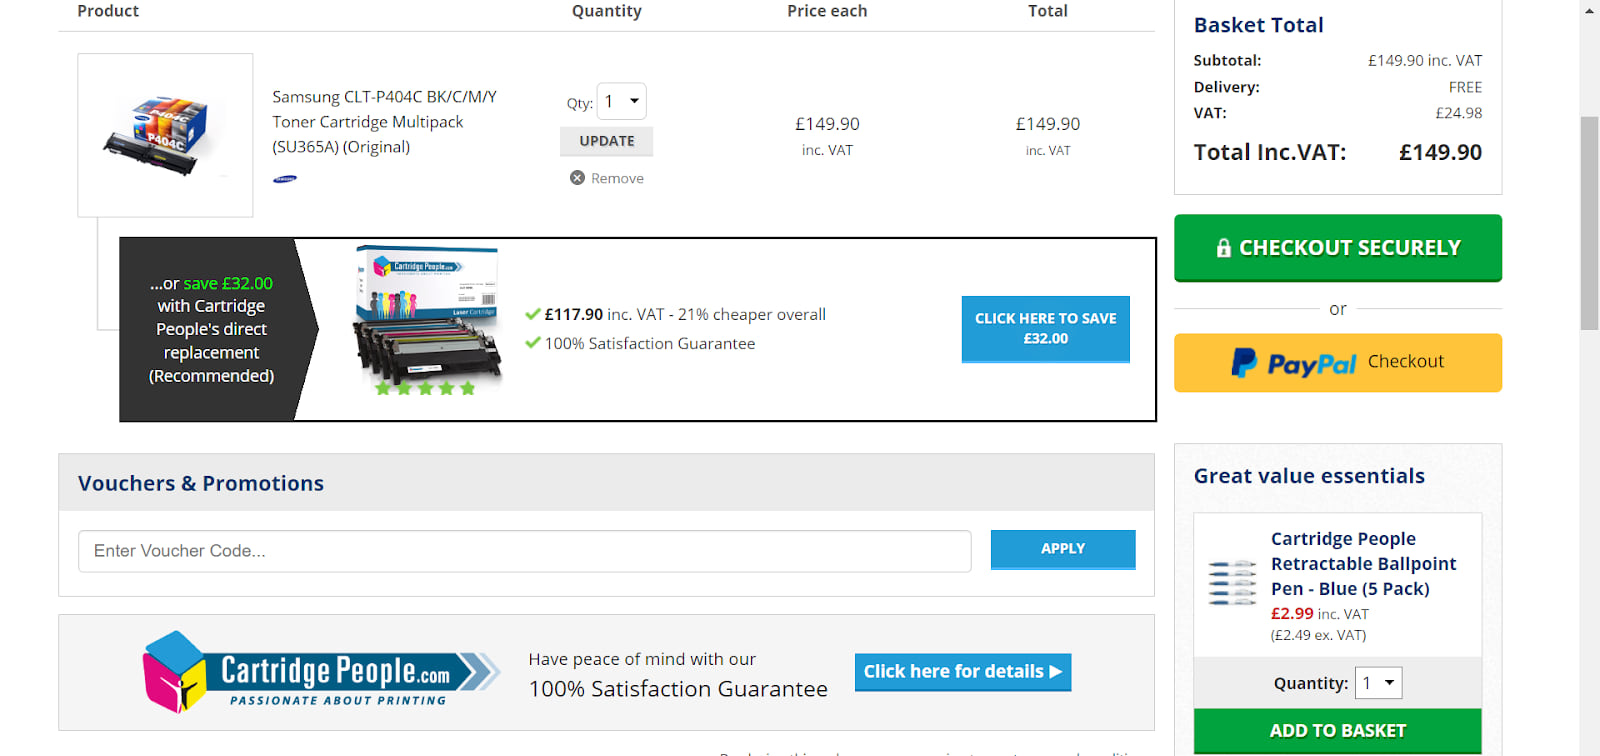This screenshot has width=1600, height=756.
Task: Click the padlock icon on the checkout button
Action: click(1223, 248)
